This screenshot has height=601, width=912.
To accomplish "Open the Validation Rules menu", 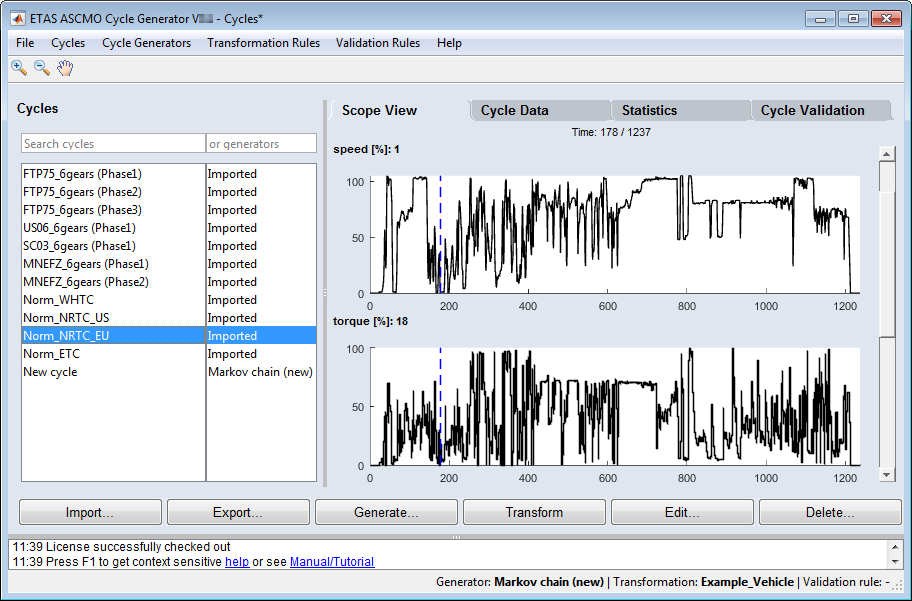I will coord(377,43).
